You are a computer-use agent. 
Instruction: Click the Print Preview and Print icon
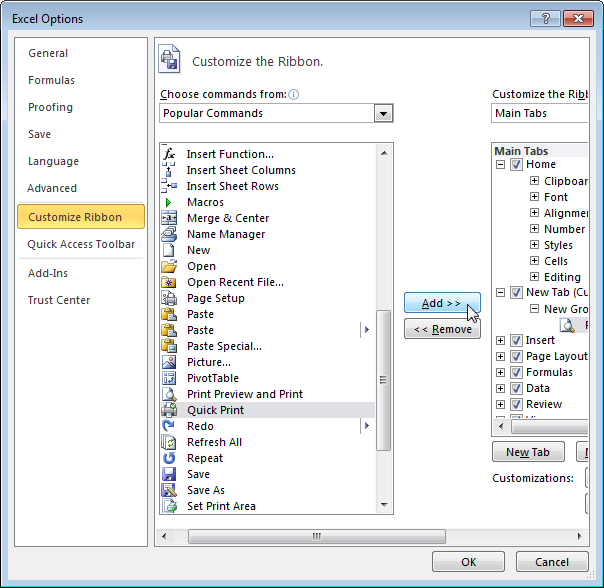(169, 394)
